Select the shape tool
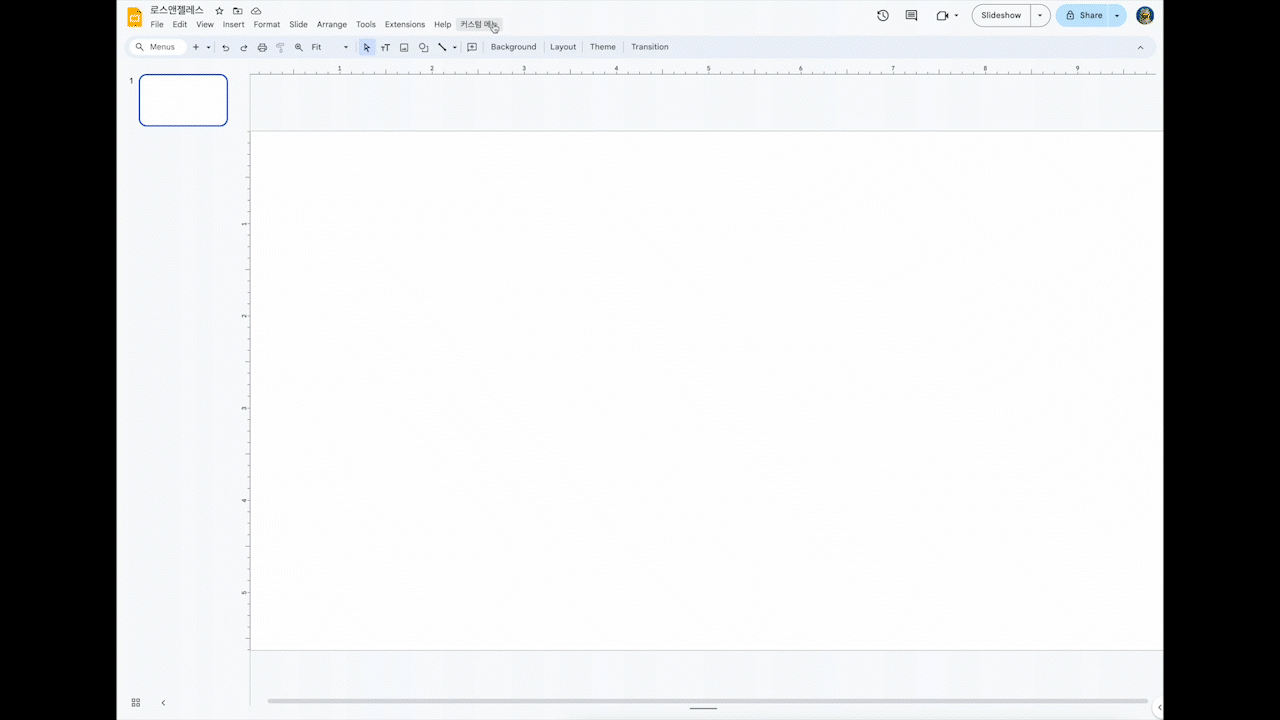Viewport: 1280px width, 720px height. [x=423, y=47]
